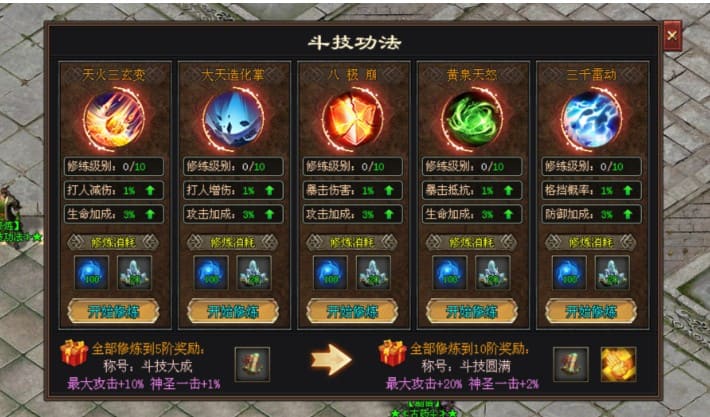Start training 八极崩 with 开始修炼
710x417 pixels.
pyautogui.click(x=352, y=311)
